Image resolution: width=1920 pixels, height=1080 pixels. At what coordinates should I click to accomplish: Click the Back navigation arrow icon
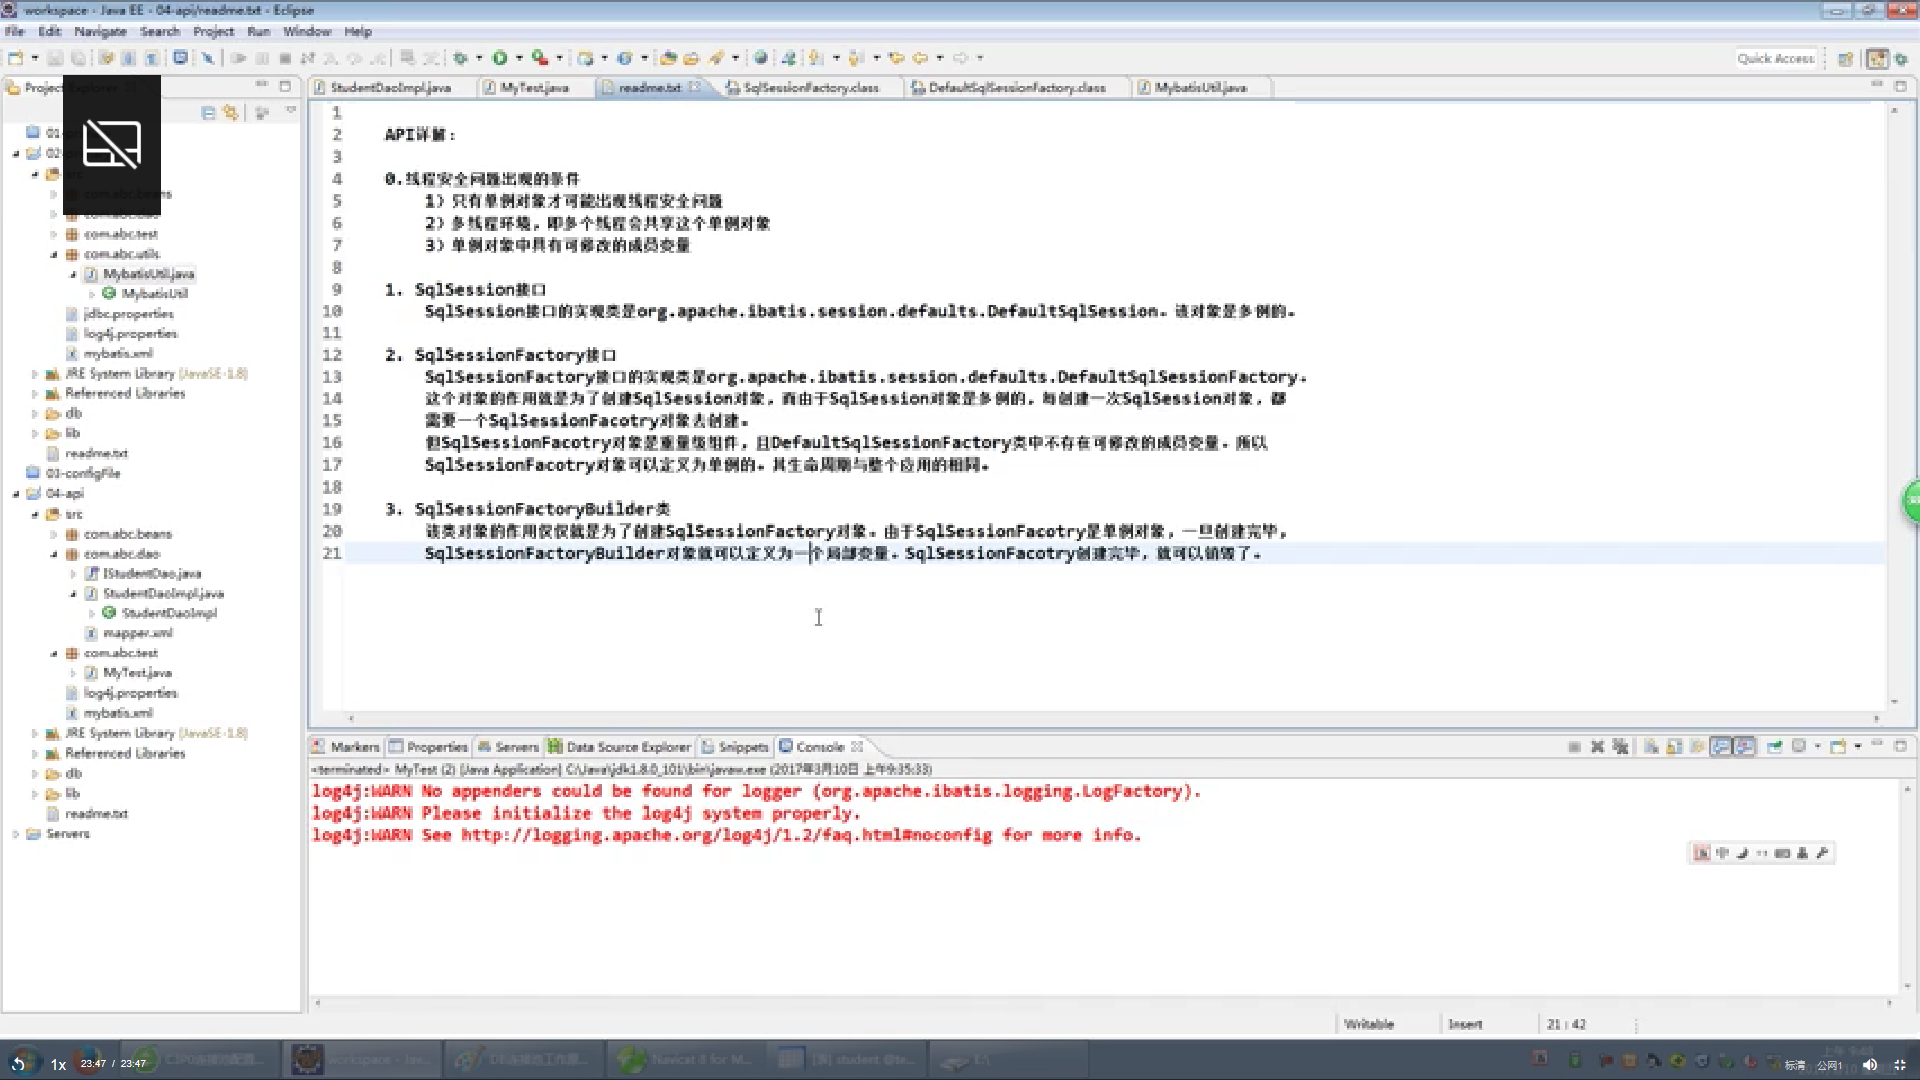tap(920, 58)
